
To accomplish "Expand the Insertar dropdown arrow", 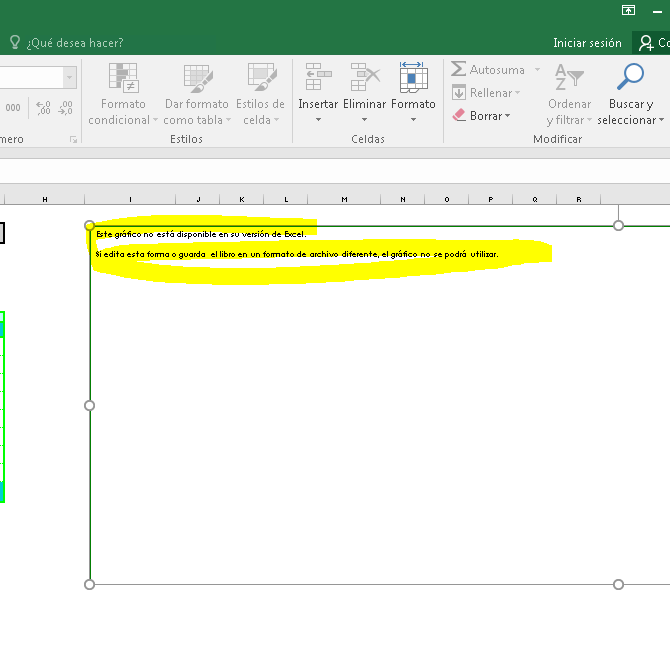I will click(318, 120).
